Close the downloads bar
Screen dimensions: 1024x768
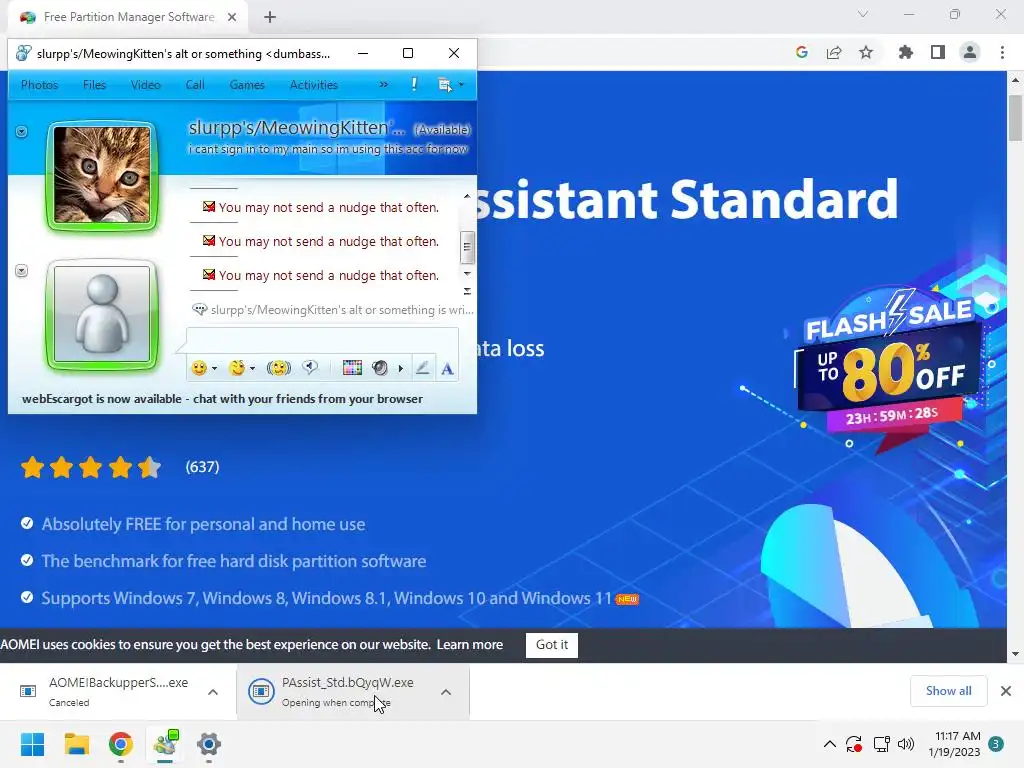click(1006, 691)
